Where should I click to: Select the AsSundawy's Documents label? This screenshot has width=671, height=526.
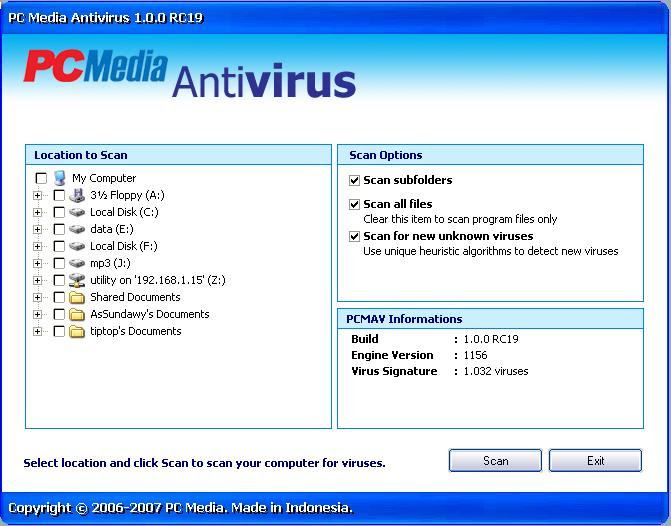[x=150, y=314]
